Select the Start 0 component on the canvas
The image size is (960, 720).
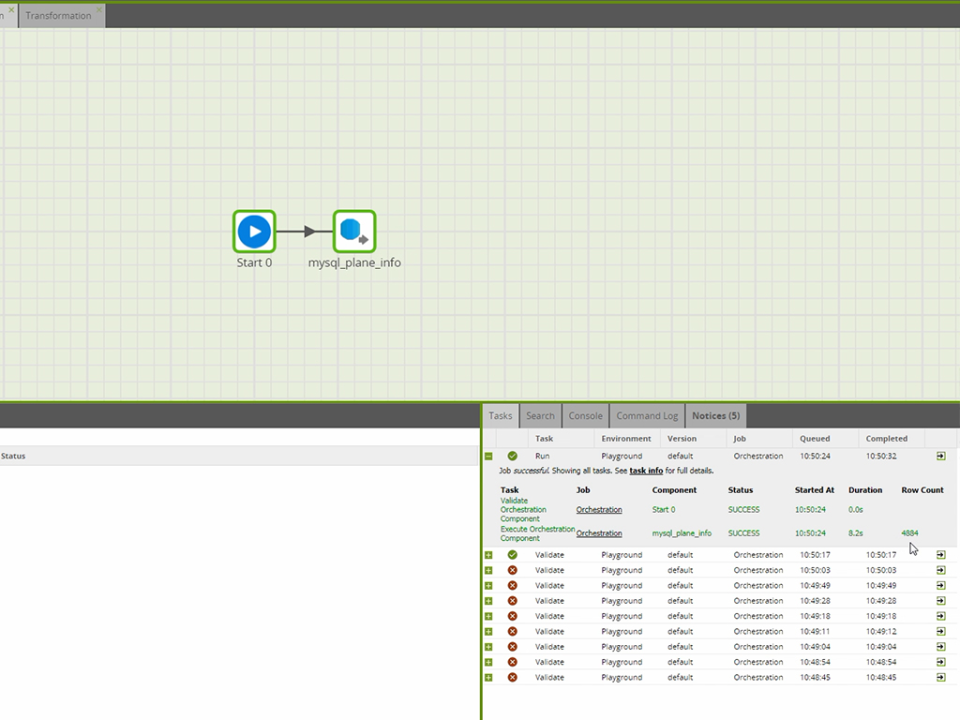[x=253, y=231]
